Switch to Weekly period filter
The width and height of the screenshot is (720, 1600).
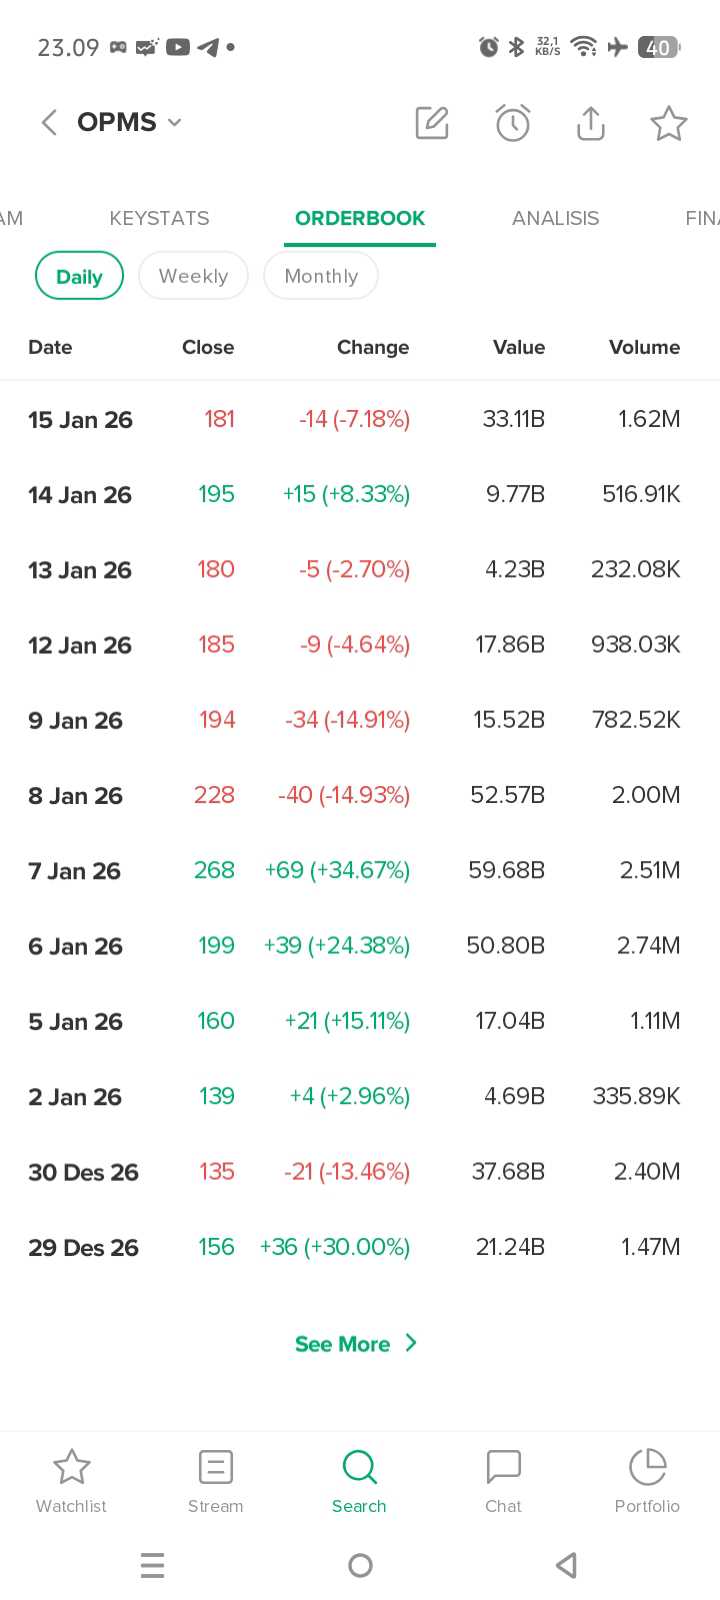(193, 276)
